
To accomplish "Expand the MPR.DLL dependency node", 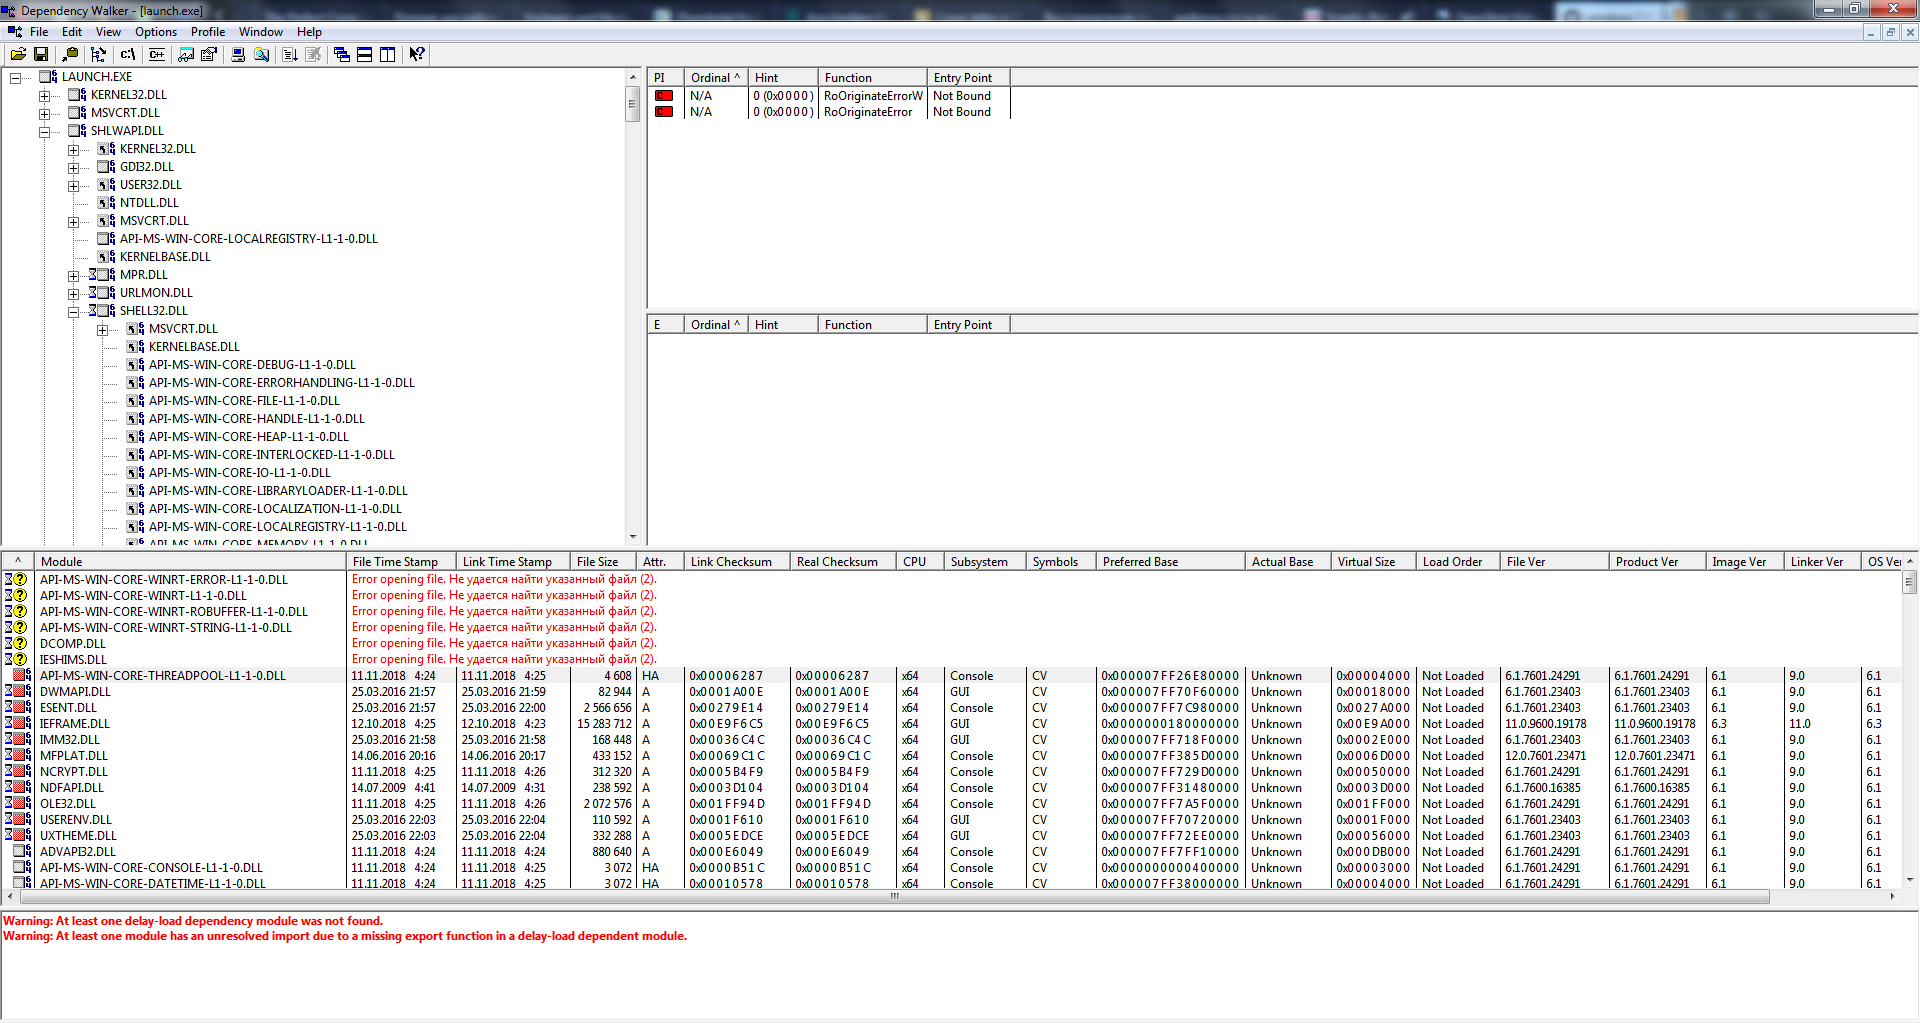I will [x=74, y=274].
